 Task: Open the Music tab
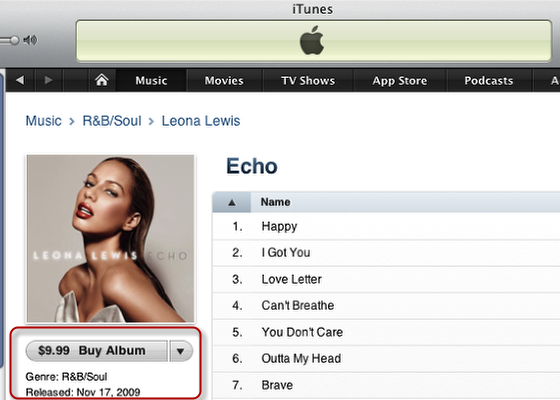[151, 80]
